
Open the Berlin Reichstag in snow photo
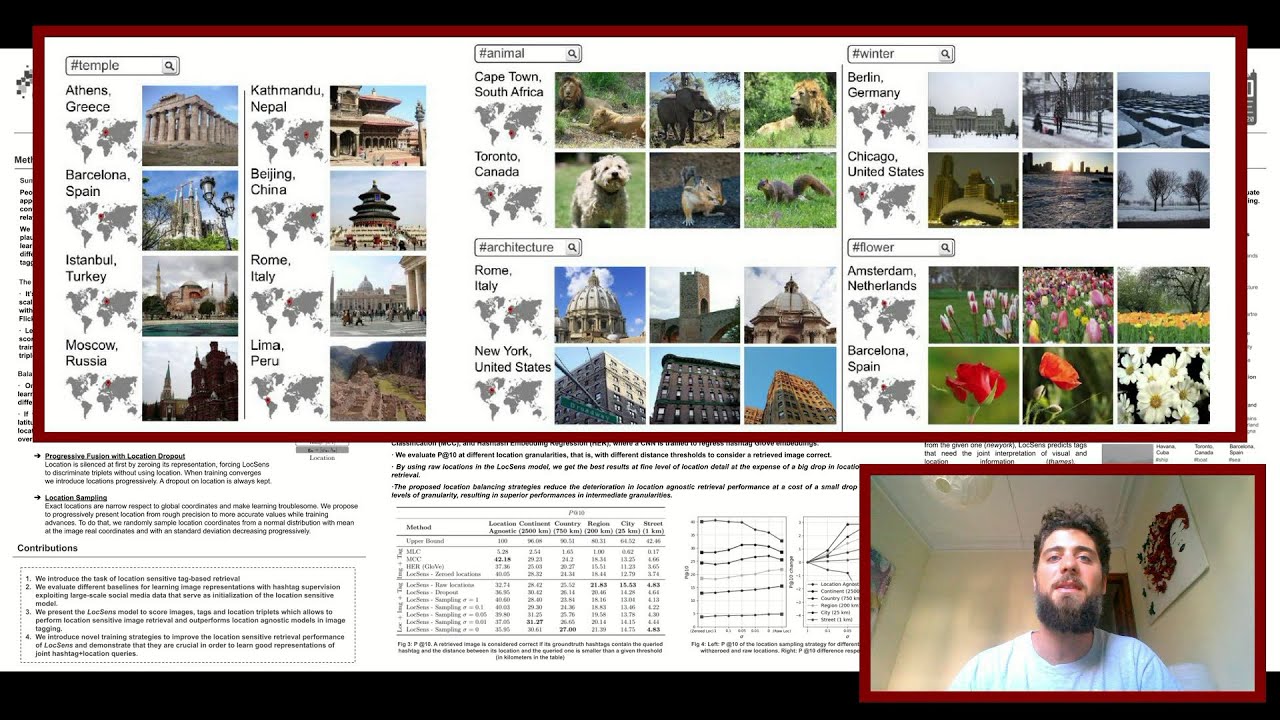pos(973,110)
